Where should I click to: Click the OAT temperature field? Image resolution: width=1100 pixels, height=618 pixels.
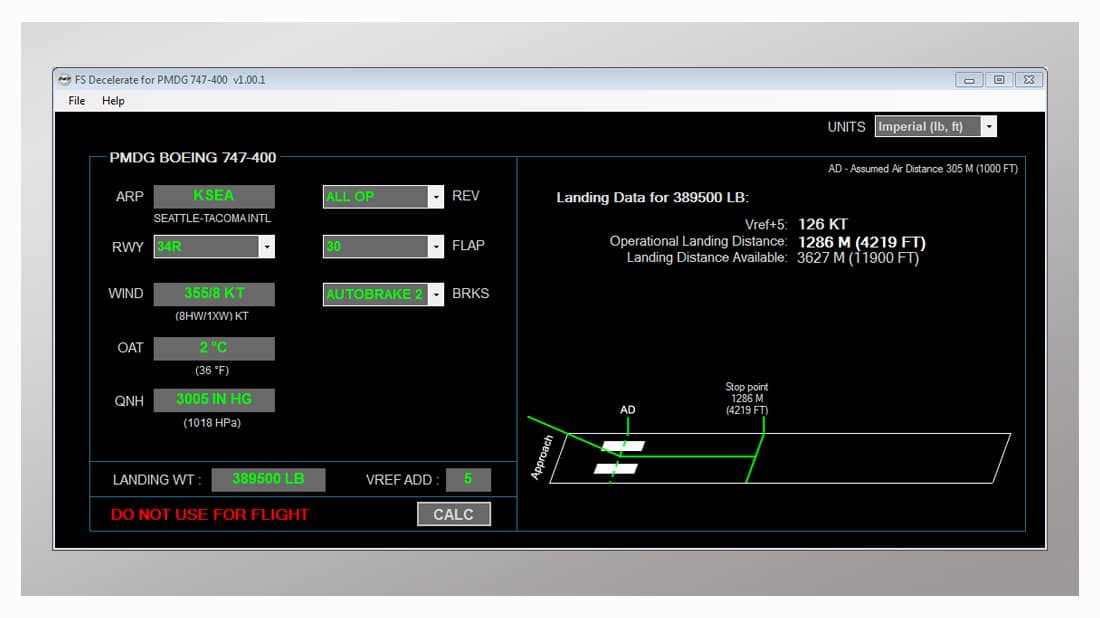point(213,348)
